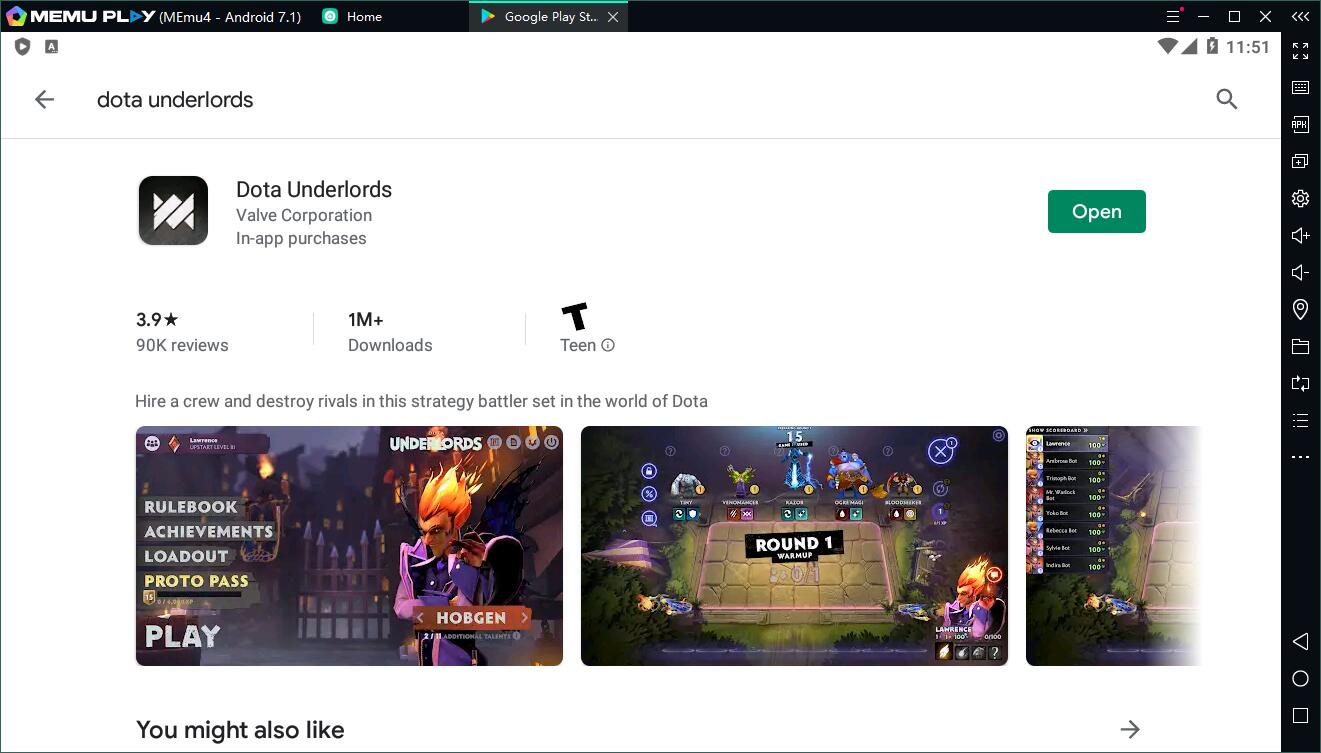Click the fullscreen expand icon
This screenshot has width=1321, height=753.
tap(1300, 49)
